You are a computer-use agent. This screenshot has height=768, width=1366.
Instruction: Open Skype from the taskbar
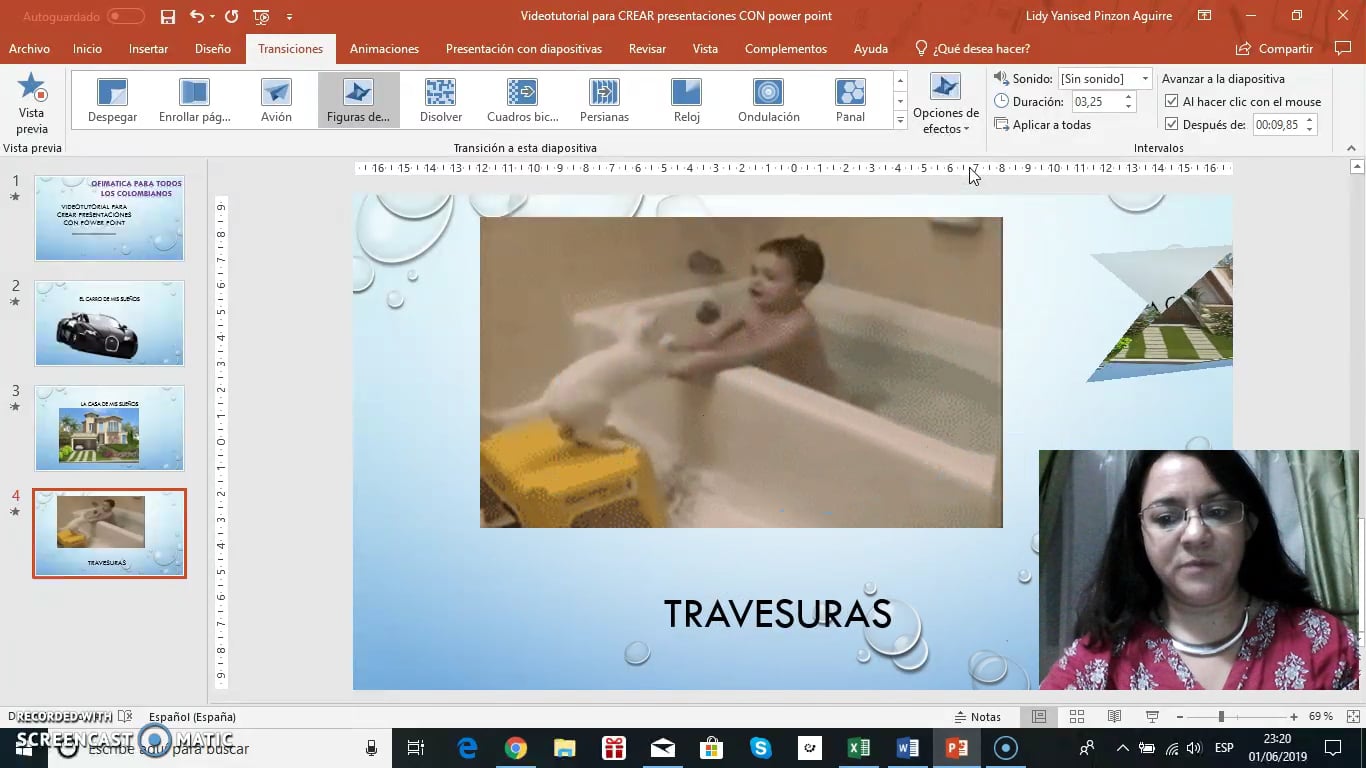pyautogui.click(x=760, y=748)
